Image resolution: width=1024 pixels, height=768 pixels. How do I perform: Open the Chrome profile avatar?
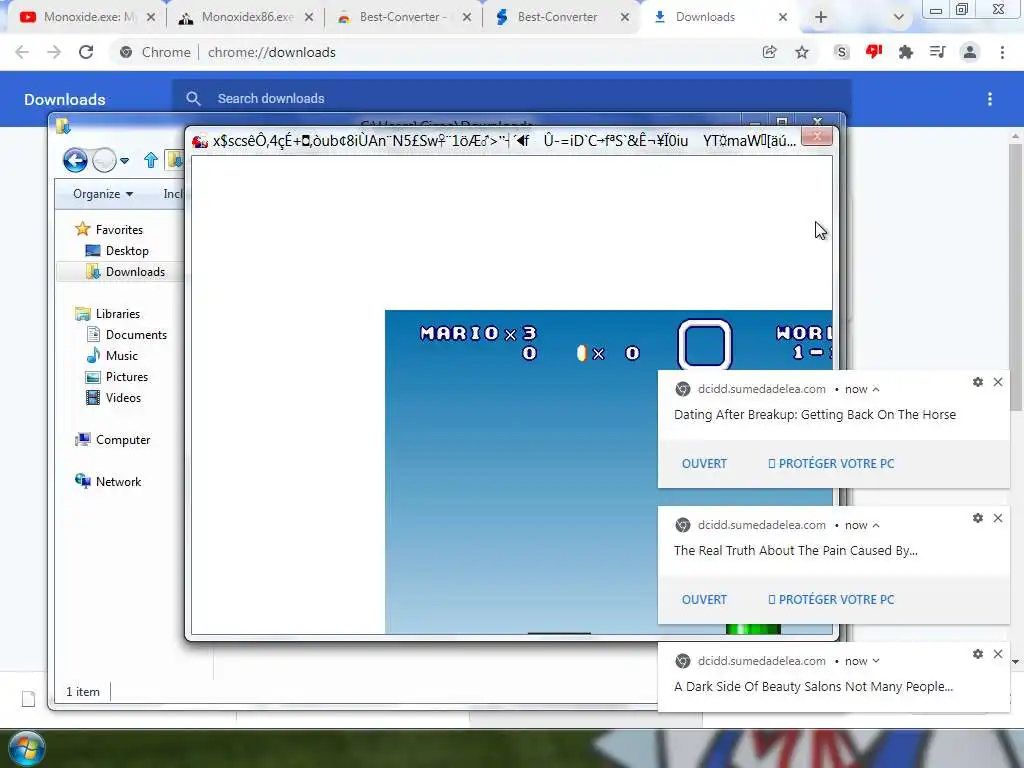(x=970, y=52)
